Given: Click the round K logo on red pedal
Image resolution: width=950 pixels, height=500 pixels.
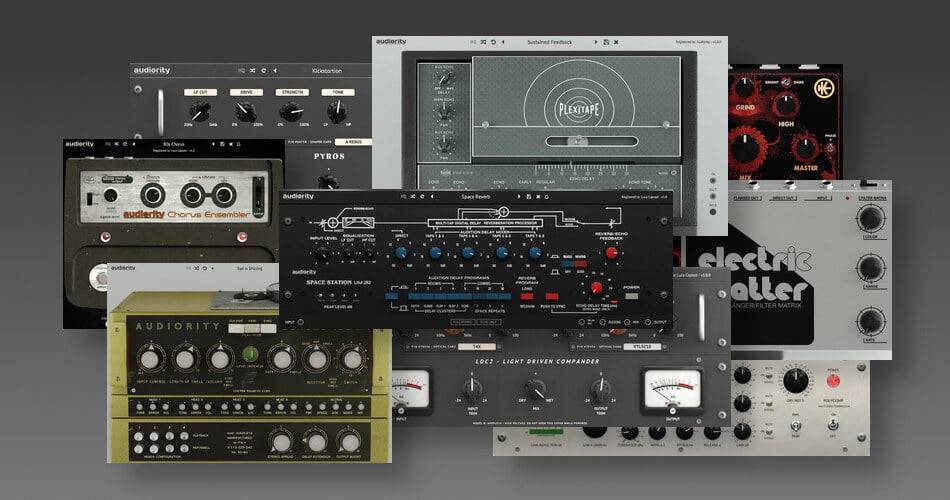Looking at the screenshot, I should (x=824, y=88).
